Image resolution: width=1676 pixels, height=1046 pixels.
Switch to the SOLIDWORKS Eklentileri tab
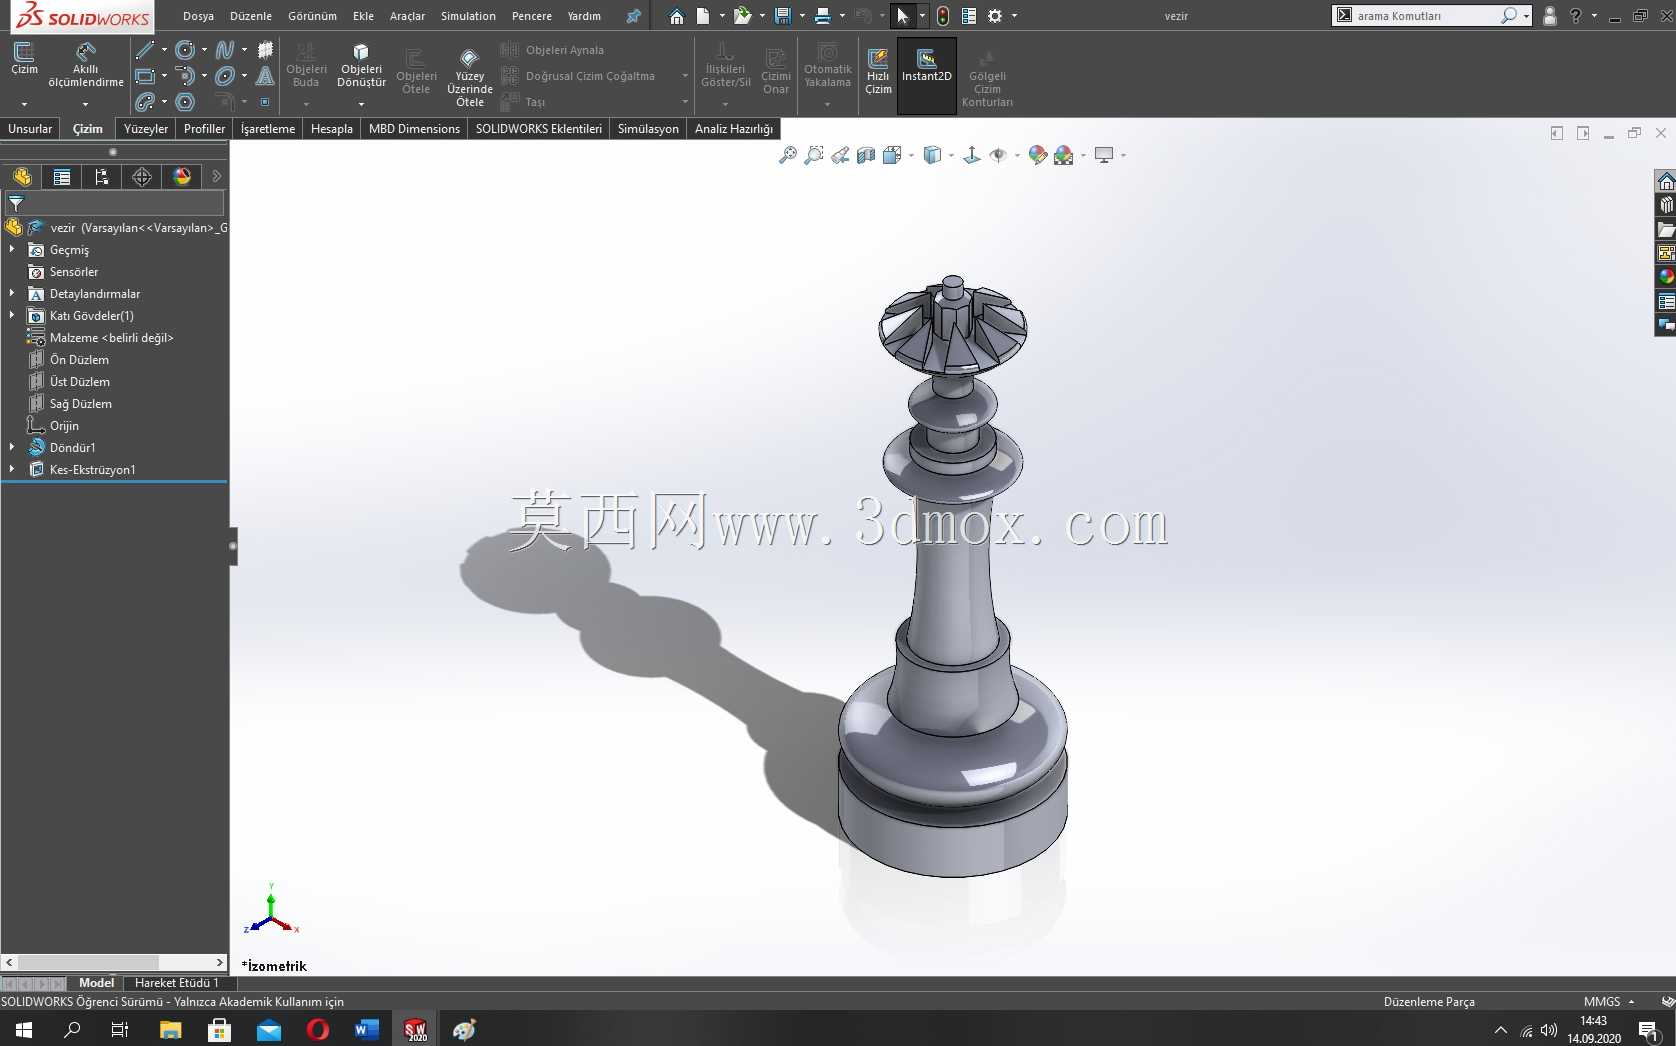pos(539,129)
